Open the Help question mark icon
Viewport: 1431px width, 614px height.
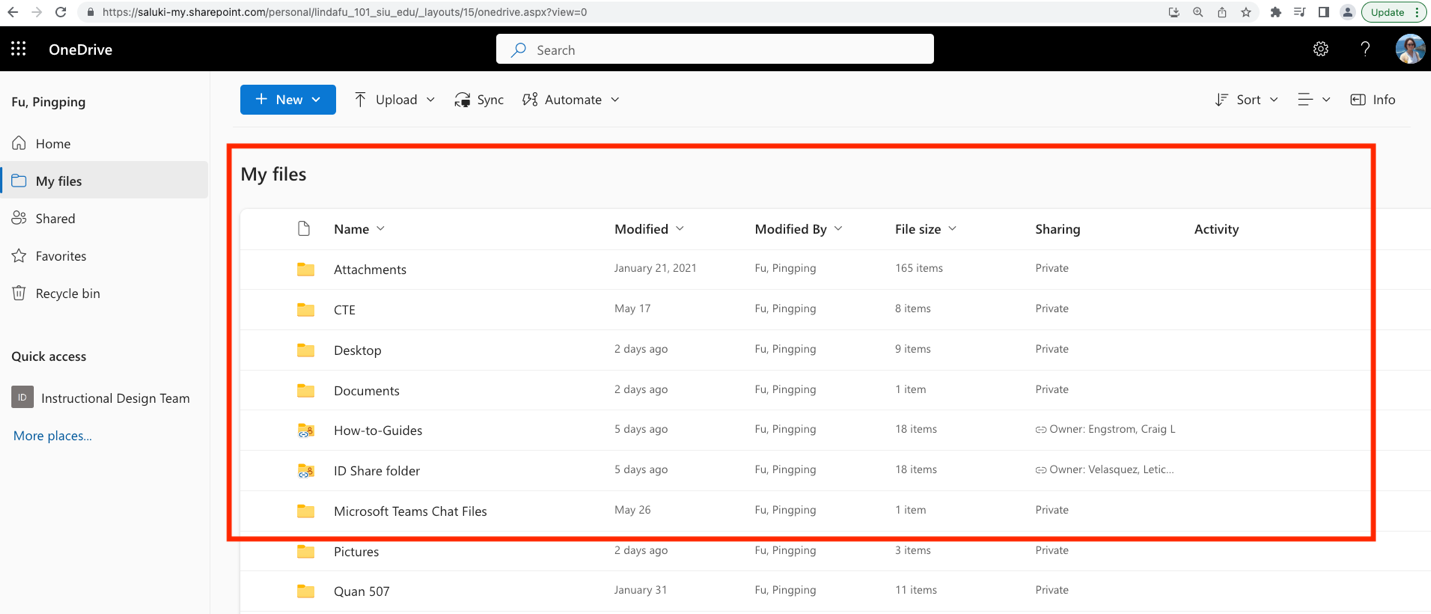[x=1365, y=49]
